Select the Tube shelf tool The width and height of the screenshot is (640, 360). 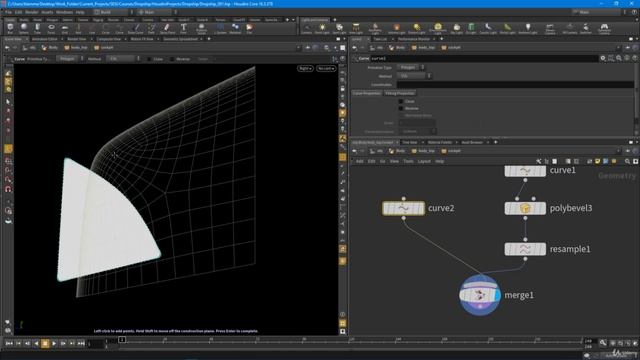tap(37, 29)
